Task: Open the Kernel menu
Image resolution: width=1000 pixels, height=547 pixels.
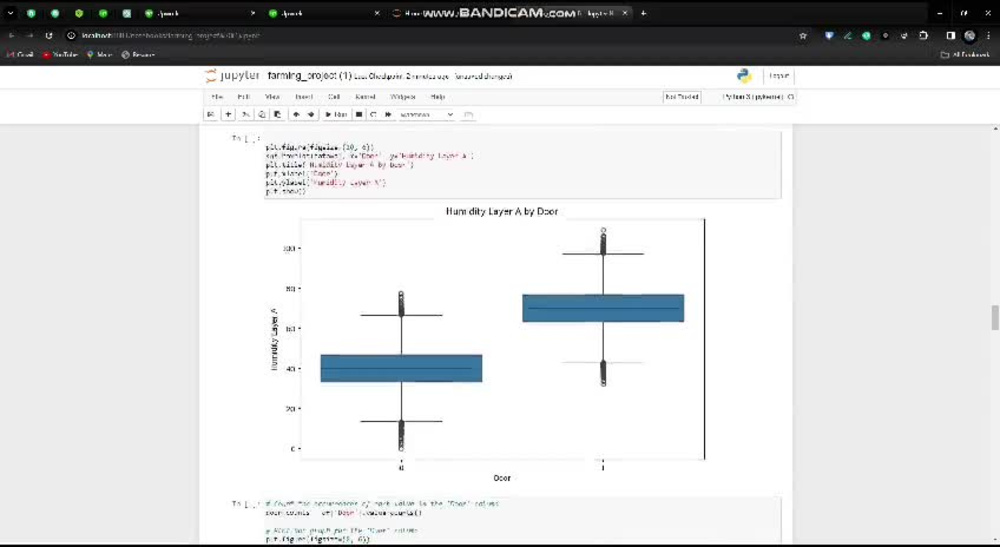Action: [x=365, y=97]
